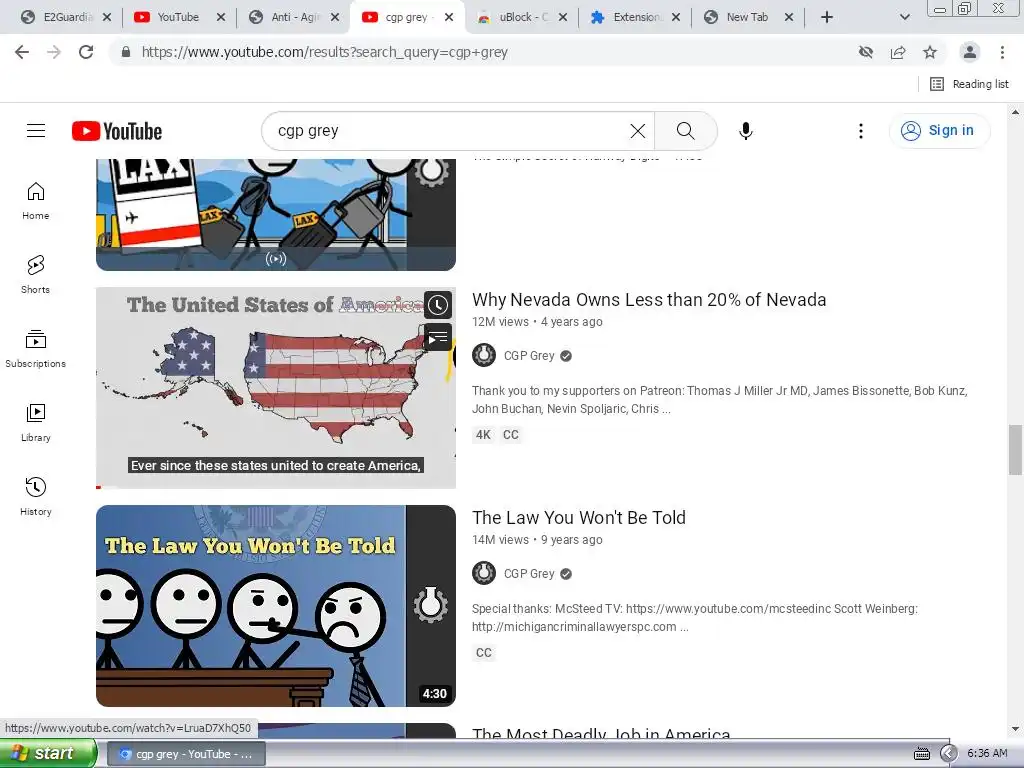Screen dimensions: 1024x768
Task: Open The Most Deadly Job in America
Action: click(601, 733)
